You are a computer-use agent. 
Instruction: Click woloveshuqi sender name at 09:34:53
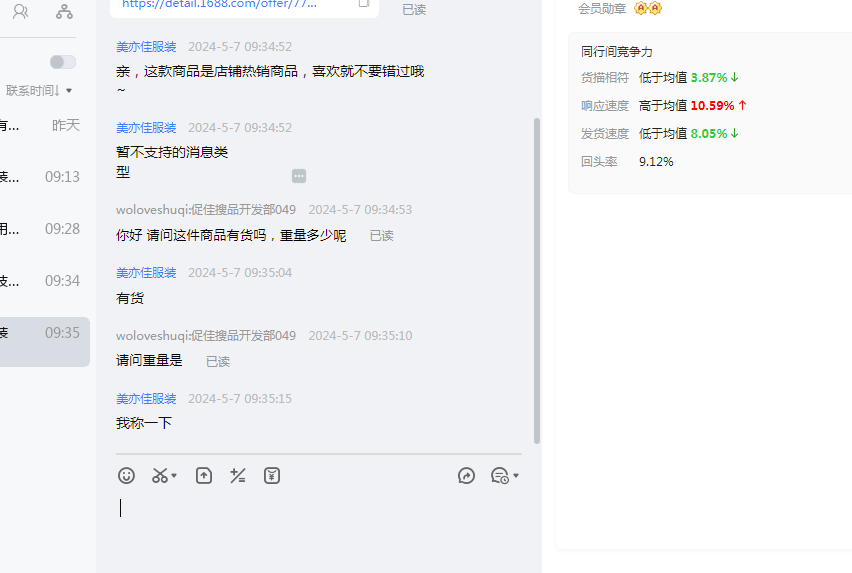pyautogui.click(x=205, y=210)
